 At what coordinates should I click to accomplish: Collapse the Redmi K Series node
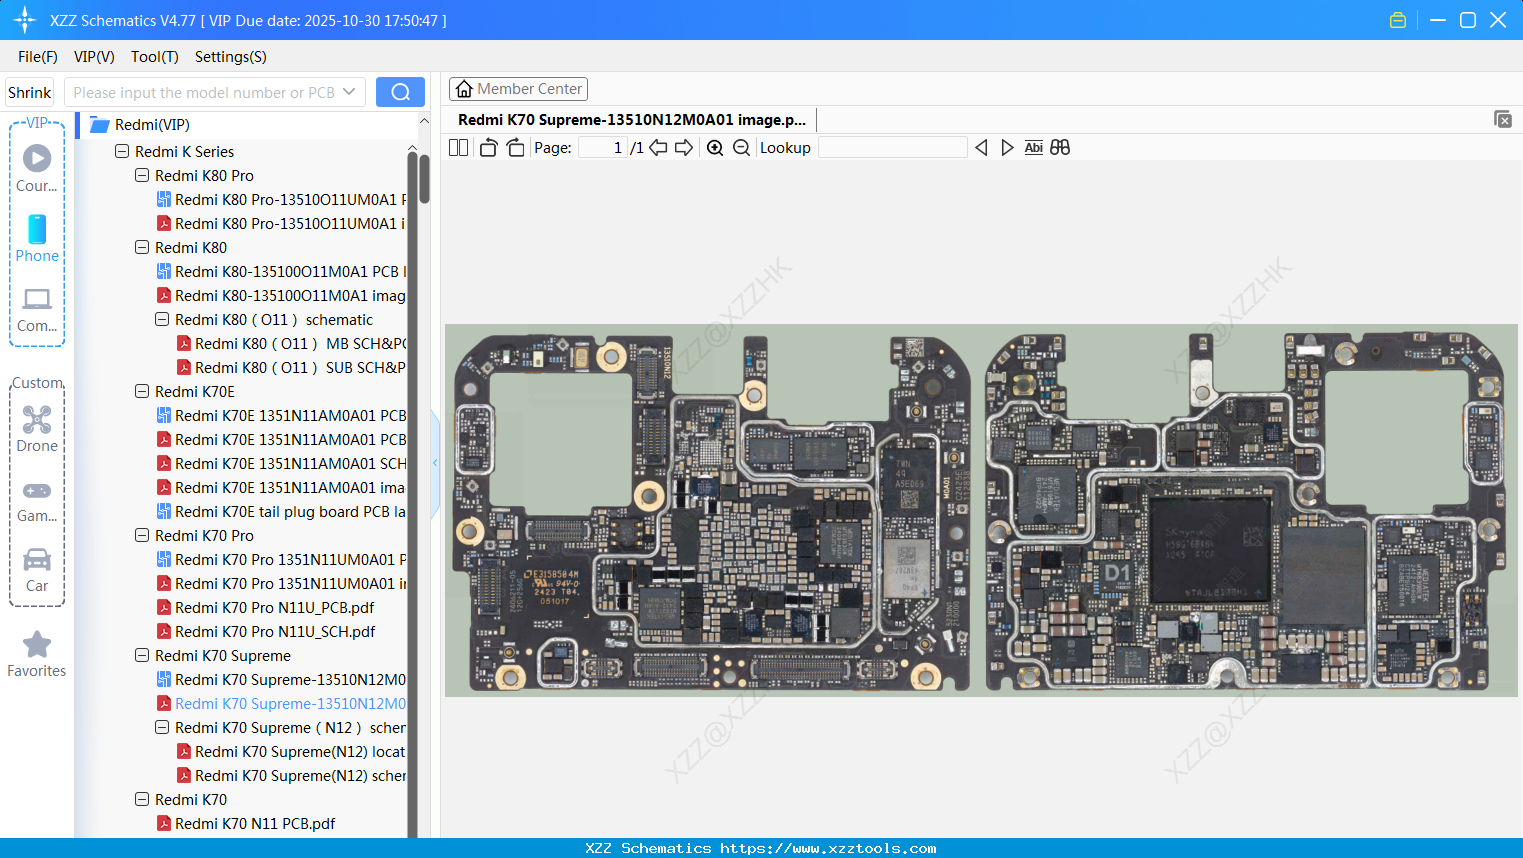pyautogui.click(x=122, y=152)
